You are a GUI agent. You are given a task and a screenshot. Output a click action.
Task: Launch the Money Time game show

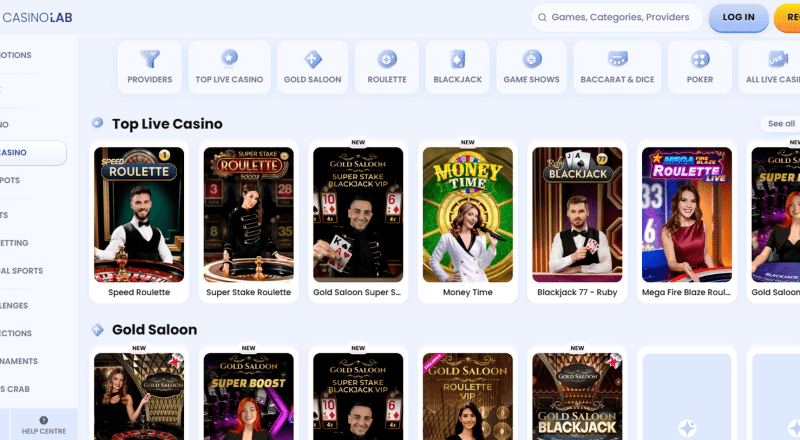[x=468, y=222]
